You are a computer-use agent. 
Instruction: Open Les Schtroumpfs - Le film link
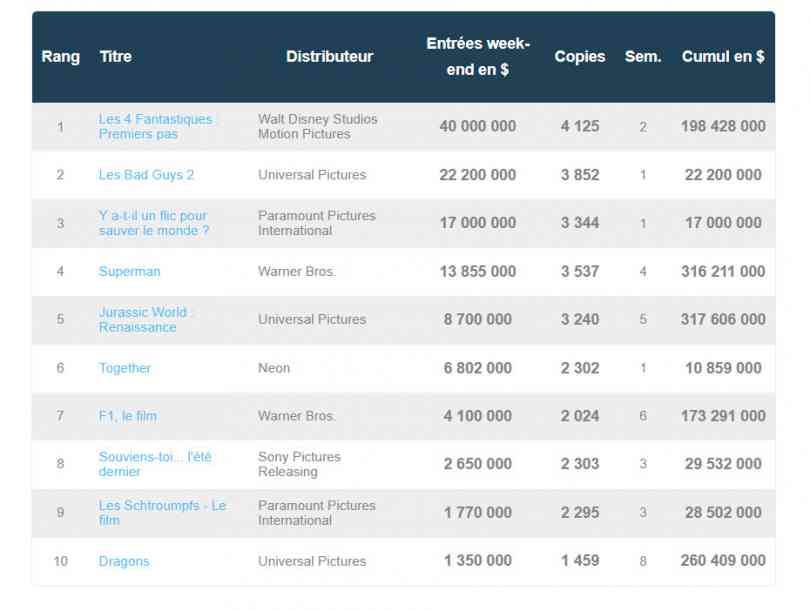[162, 513]
